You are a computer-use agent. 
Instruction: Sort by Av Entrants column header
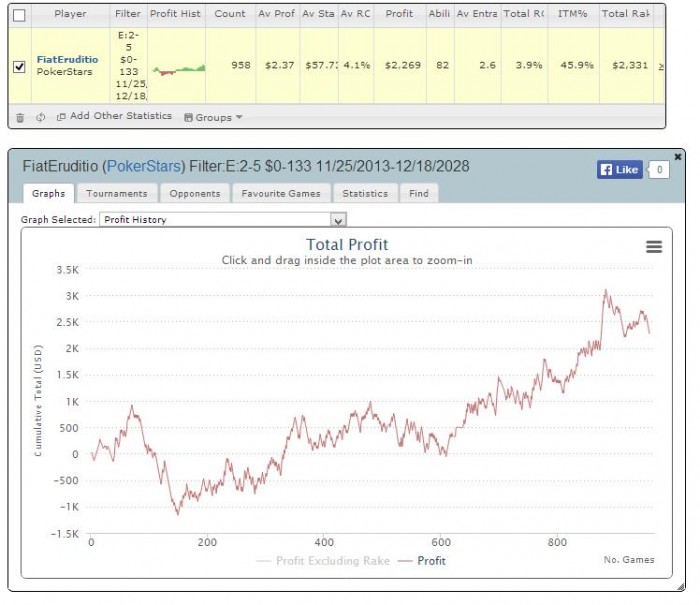477,14
